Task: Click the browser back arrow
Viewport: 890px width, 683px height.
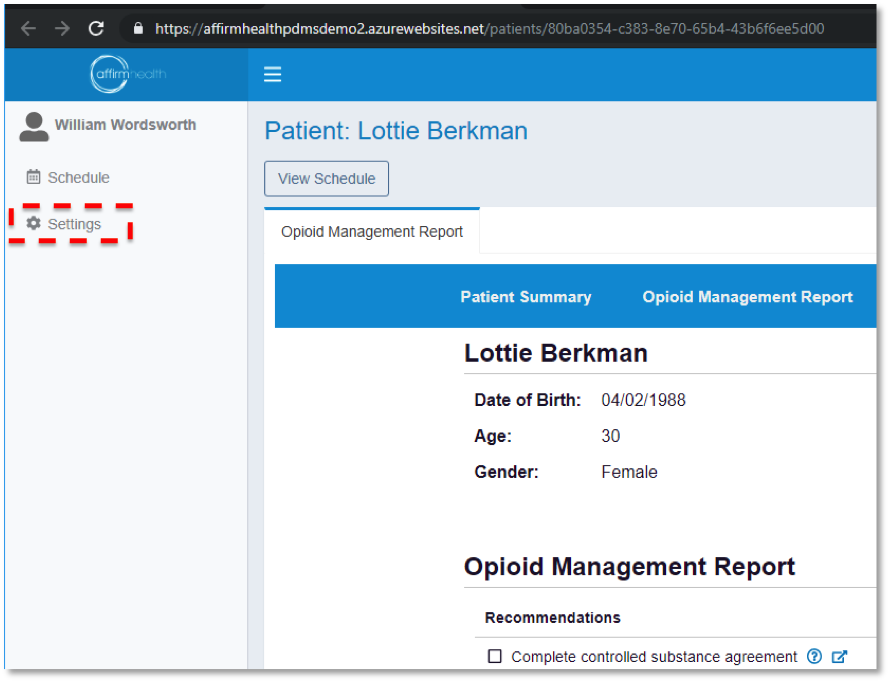Action: click(28, 28)
